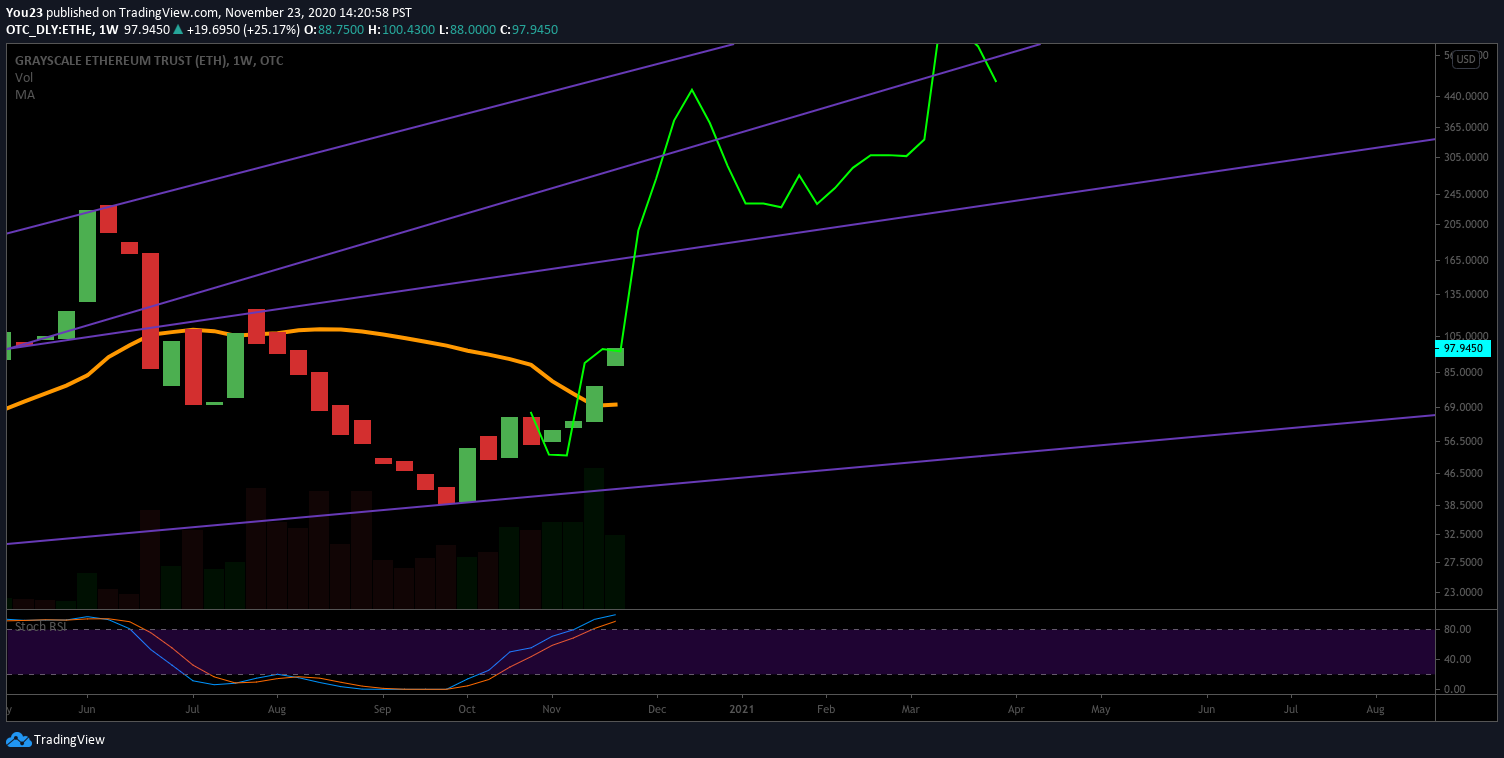Click the Sep label on the time axis
1504x758 pixels.
382,709
